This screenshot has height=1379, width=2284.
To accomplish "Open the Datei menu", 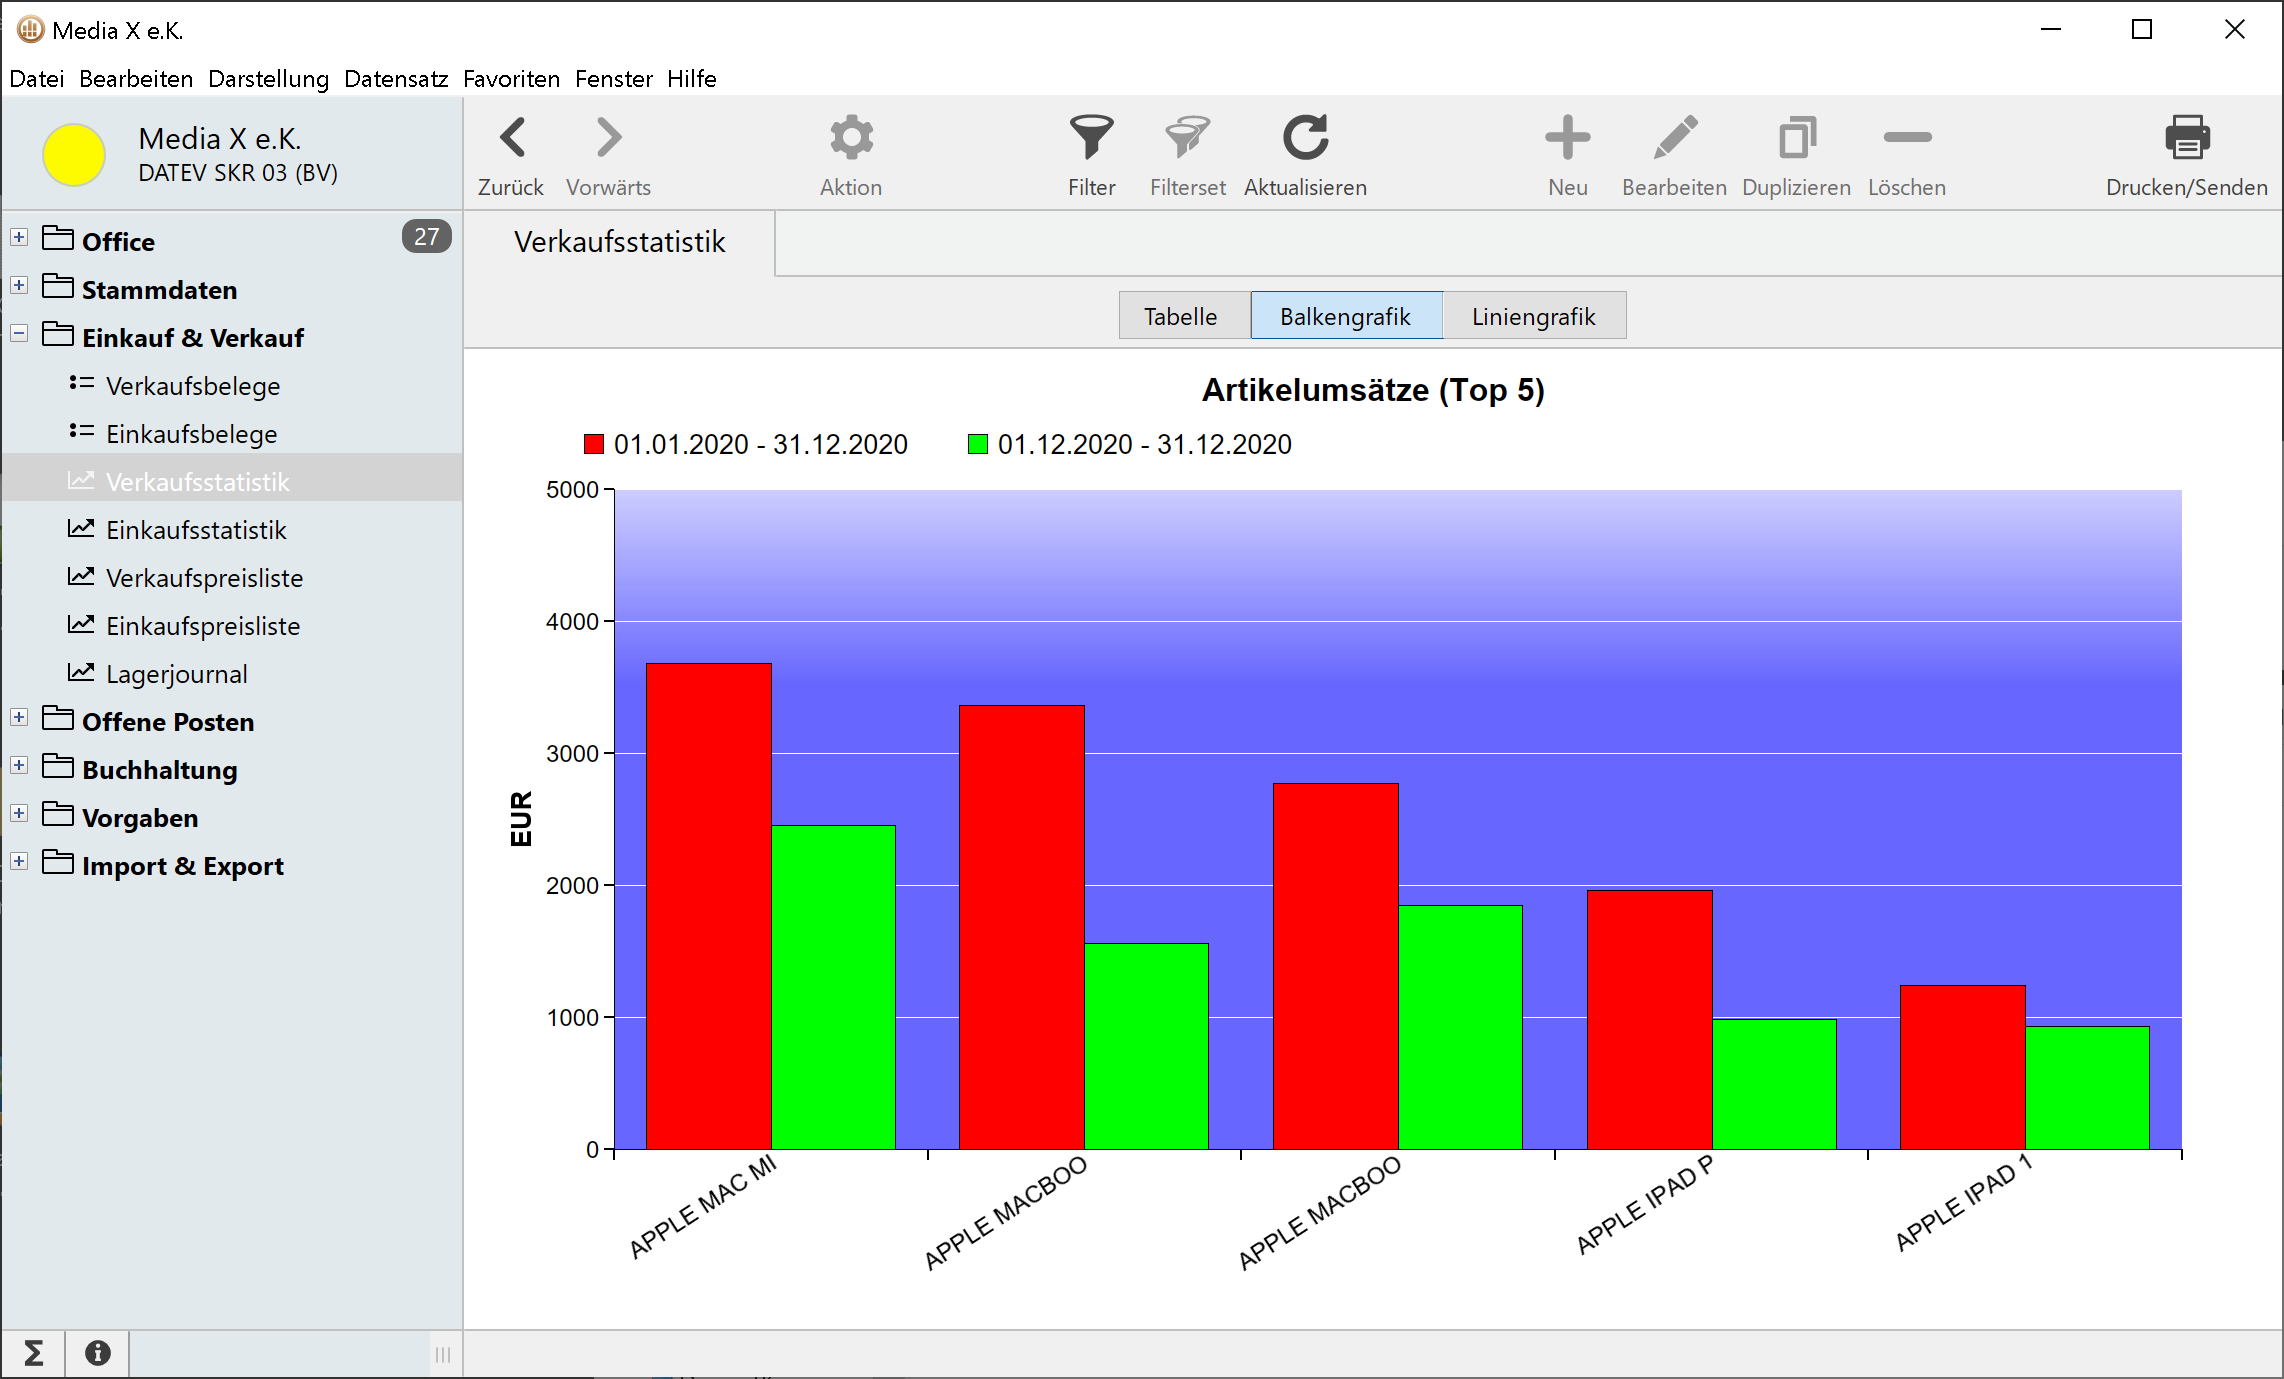I will coord(37,79).
